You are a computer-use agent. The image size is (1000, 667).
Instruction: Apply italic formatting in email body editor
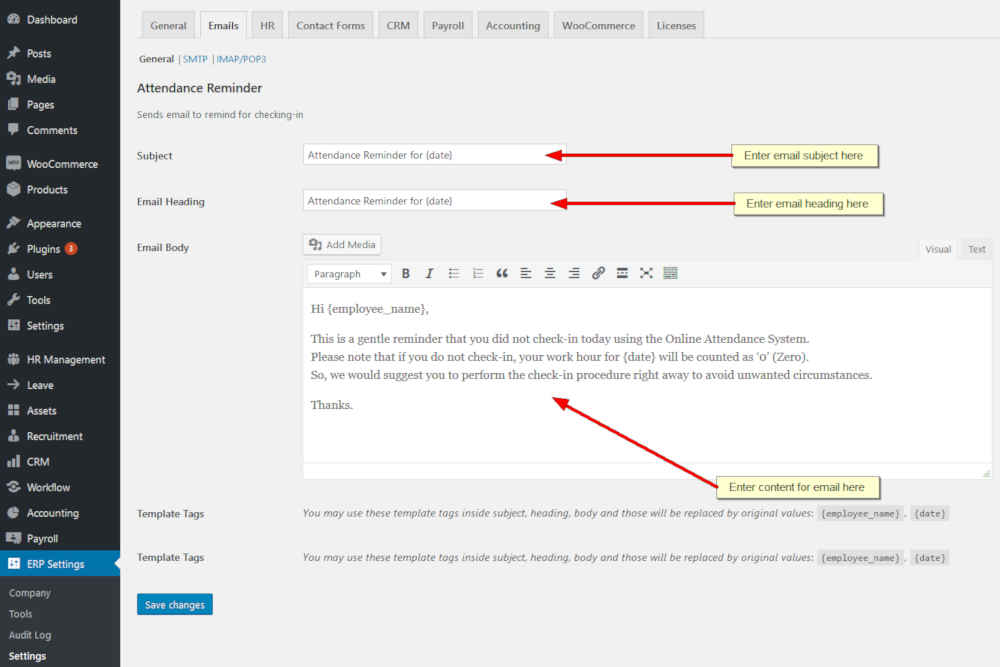[430, 273]
